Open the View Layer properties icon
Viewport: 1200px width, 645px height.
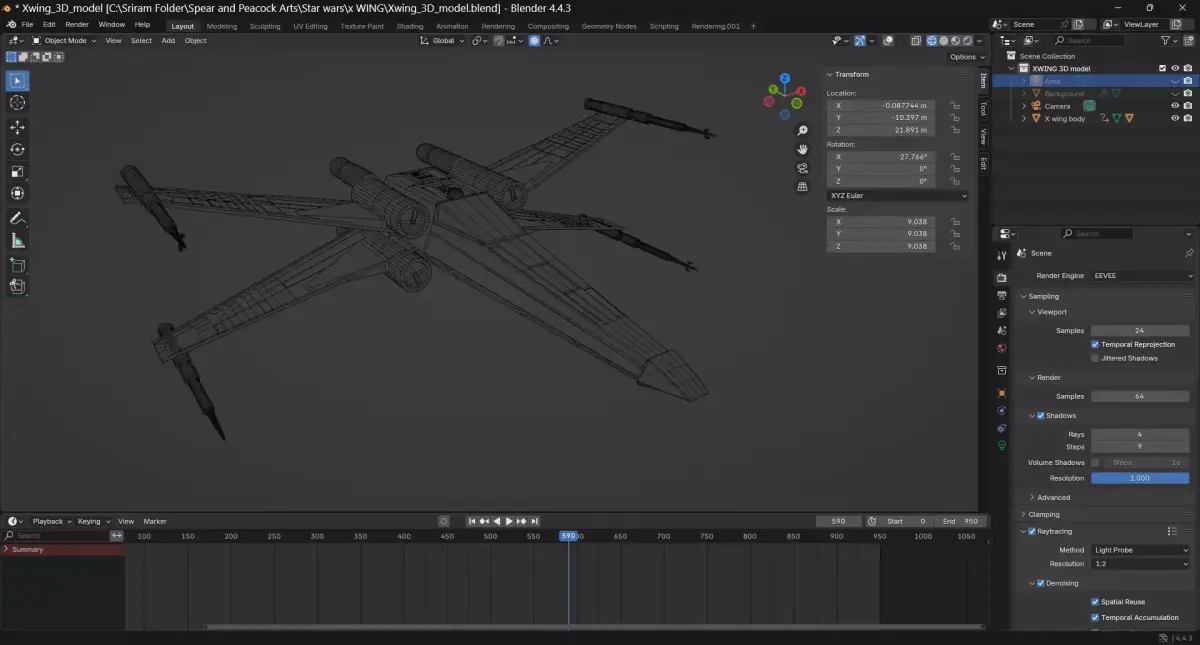(1002, 313)
